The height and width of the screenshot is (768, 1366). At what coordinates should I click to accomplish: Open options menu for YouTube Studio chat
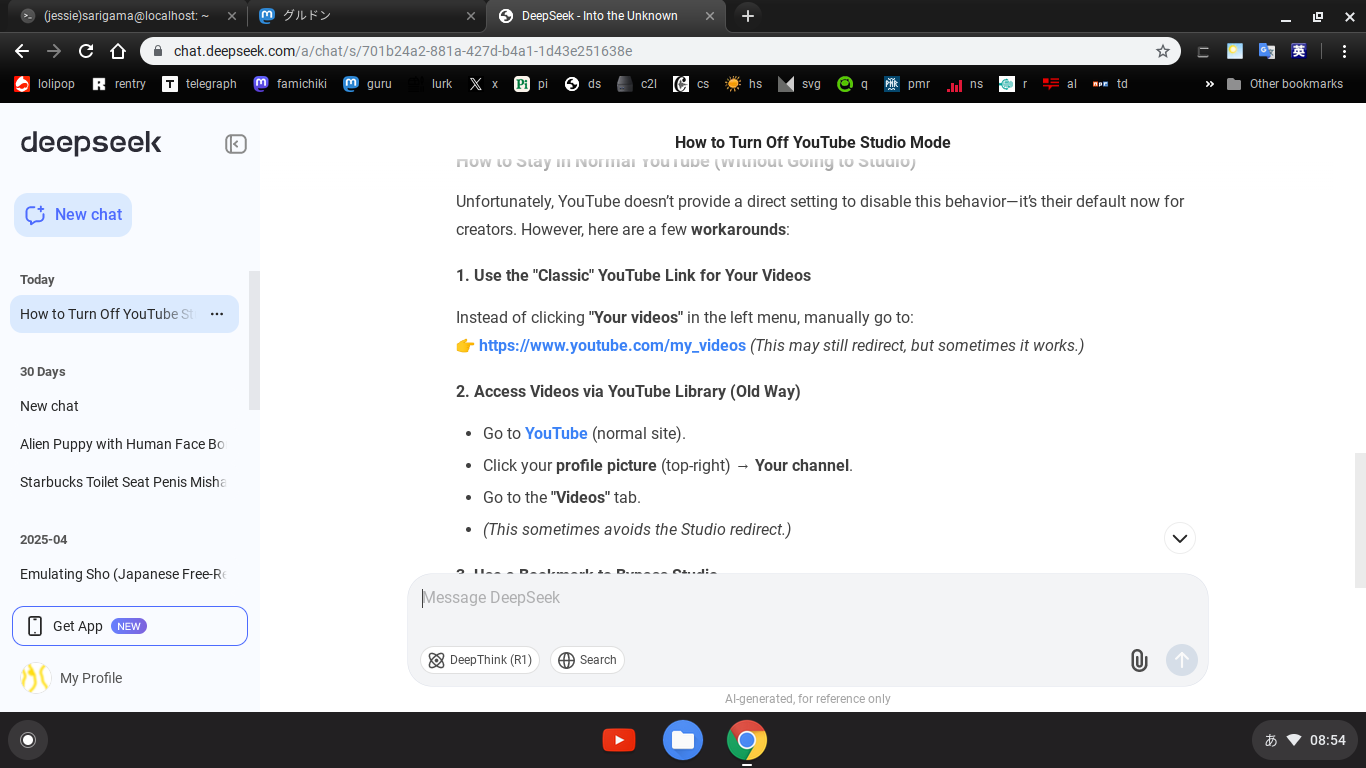[x=217, y=314]
